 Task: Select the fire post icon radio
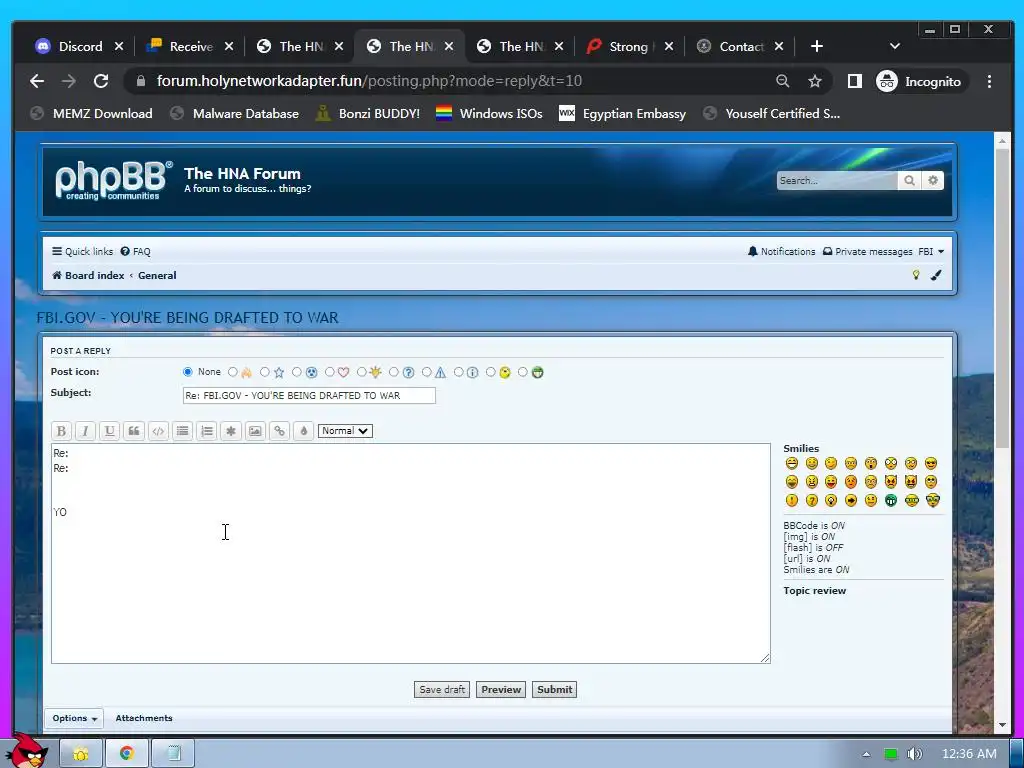point(233,372)
